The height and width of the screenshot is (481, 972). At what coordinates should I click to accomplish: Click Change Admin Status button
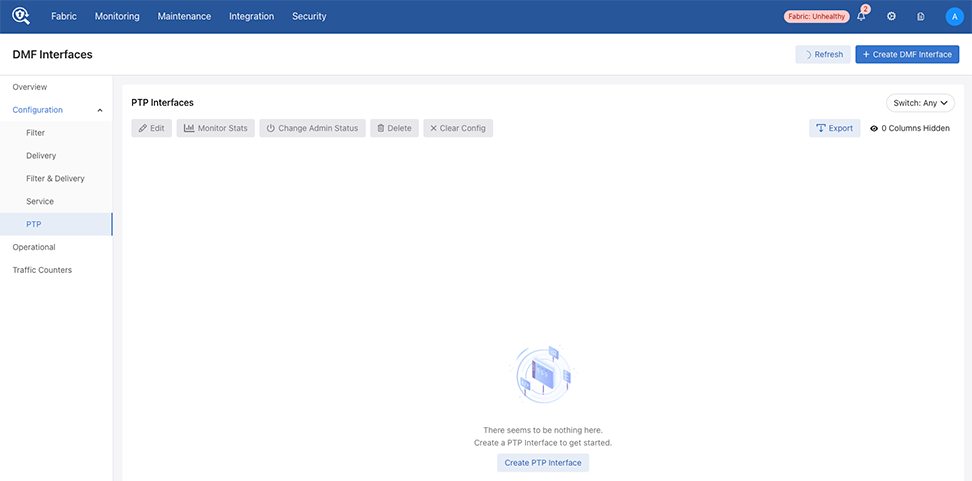point(312,128)
